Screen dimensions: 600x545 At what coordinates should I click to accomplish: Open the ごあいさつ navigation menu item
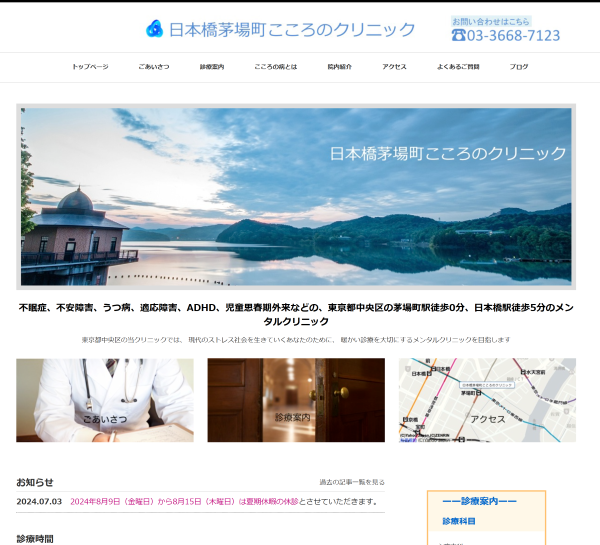pos(154,67)
